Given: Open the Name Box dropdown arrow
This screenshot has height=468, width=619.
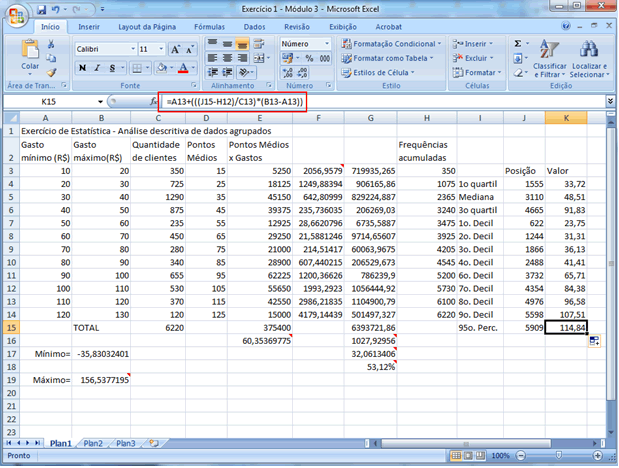Looking at the screenshot, I should pos(99,102).
